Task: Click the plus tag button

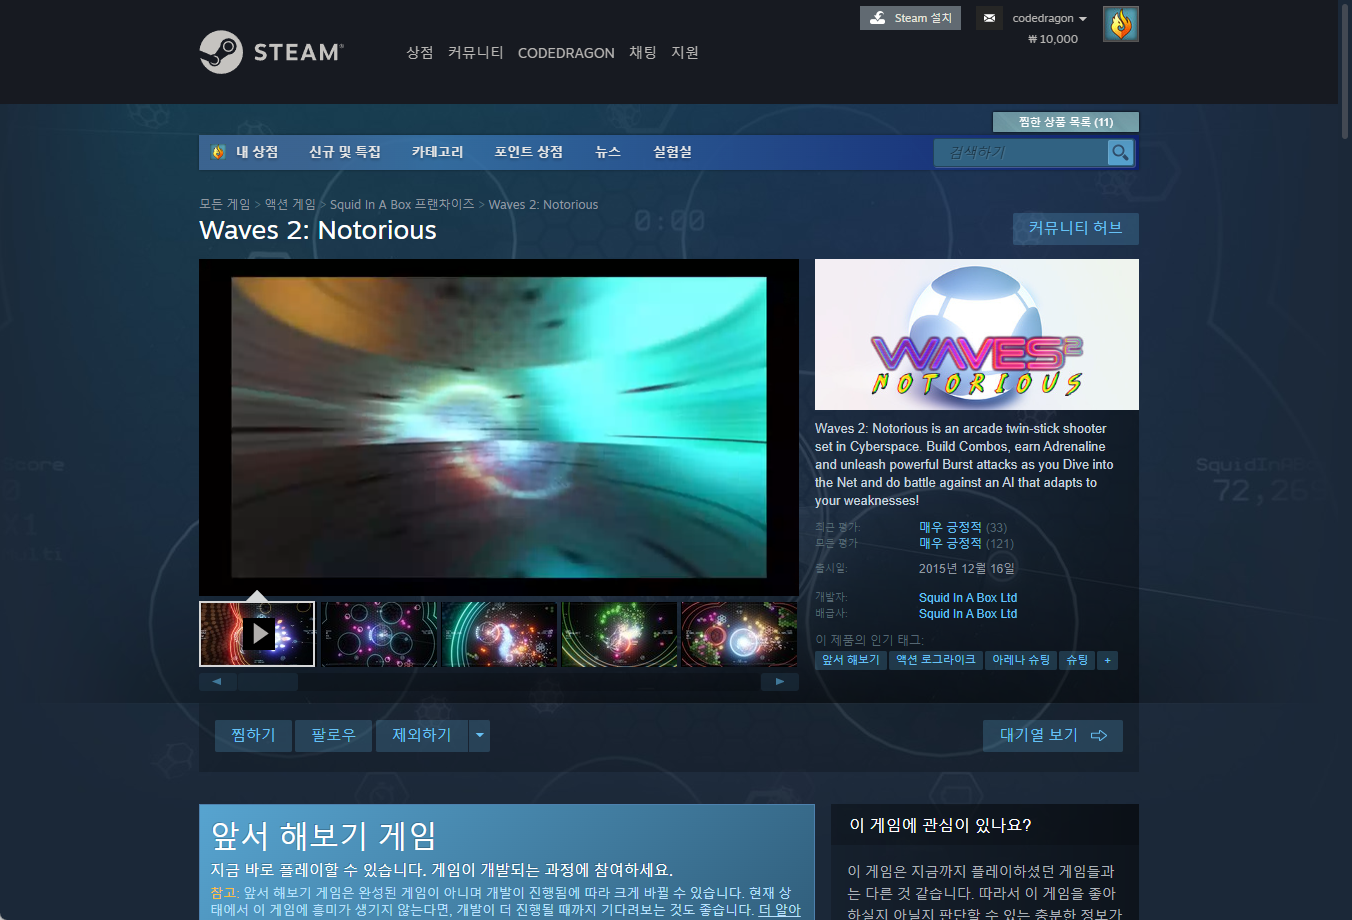Action: coord(1107,660)
